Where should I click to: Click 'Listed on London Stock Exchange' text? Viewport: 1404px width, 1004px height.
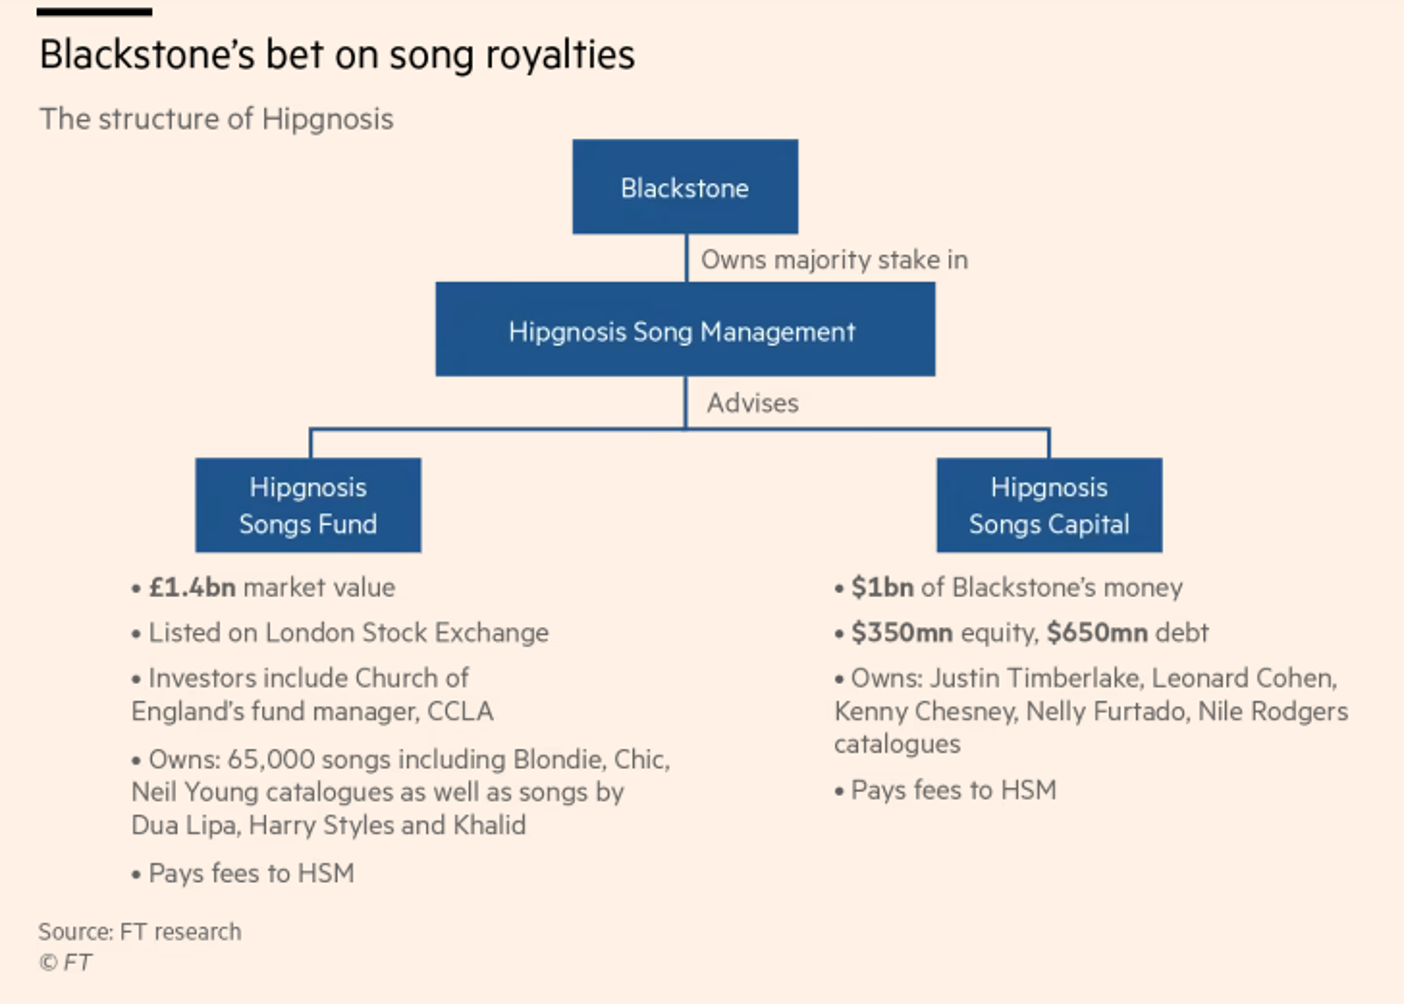point(340,633)
